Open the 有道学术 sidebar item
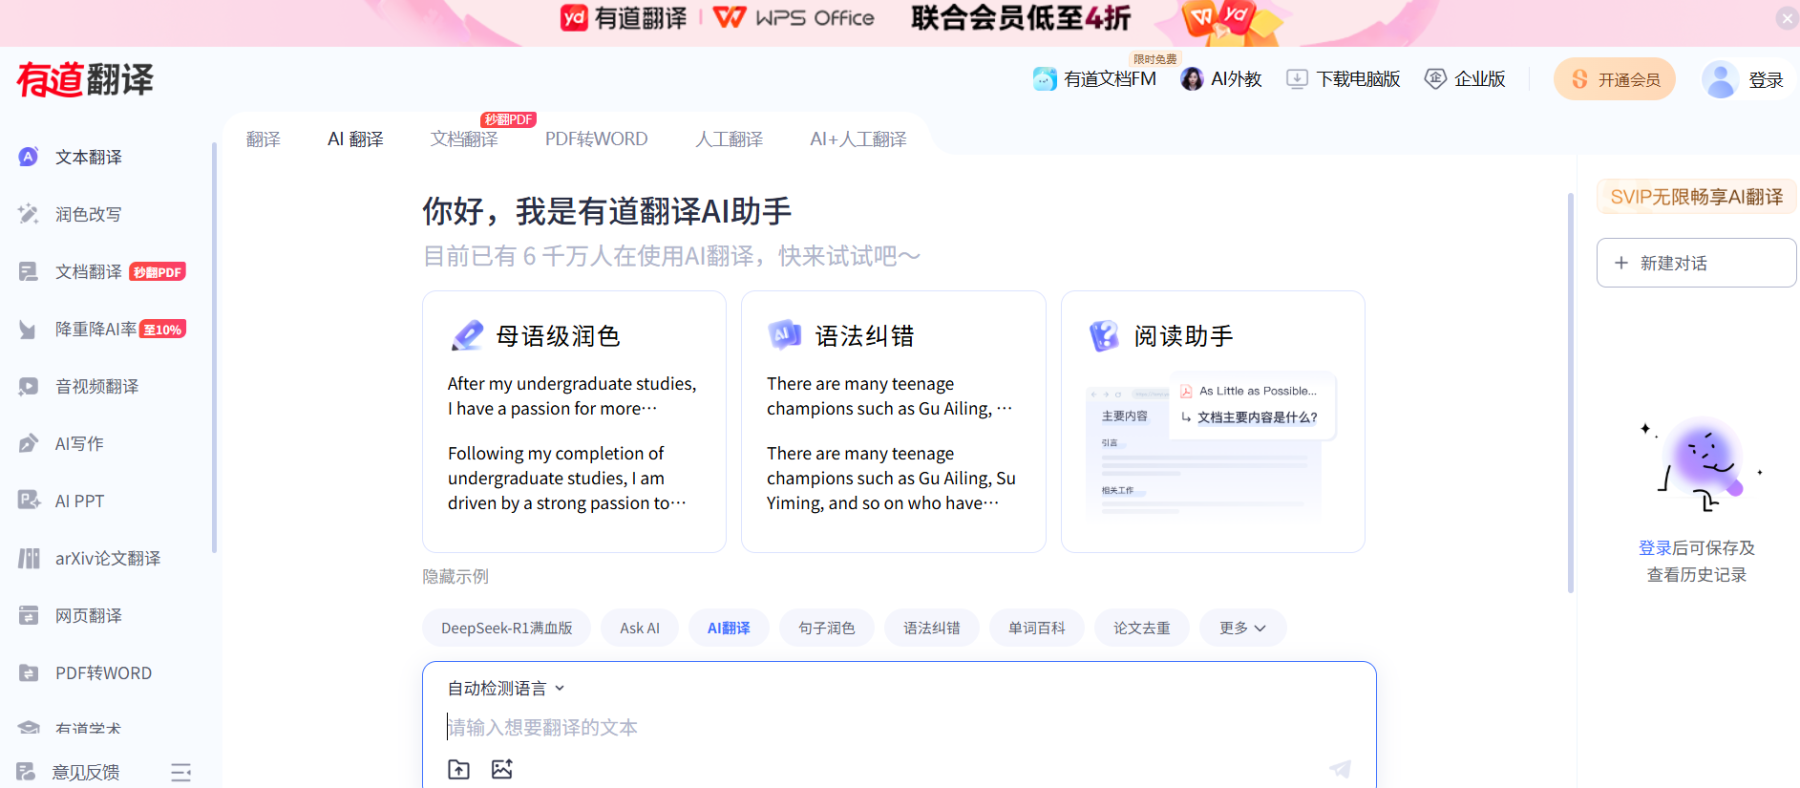1800x788 pixels. point(88,729)
